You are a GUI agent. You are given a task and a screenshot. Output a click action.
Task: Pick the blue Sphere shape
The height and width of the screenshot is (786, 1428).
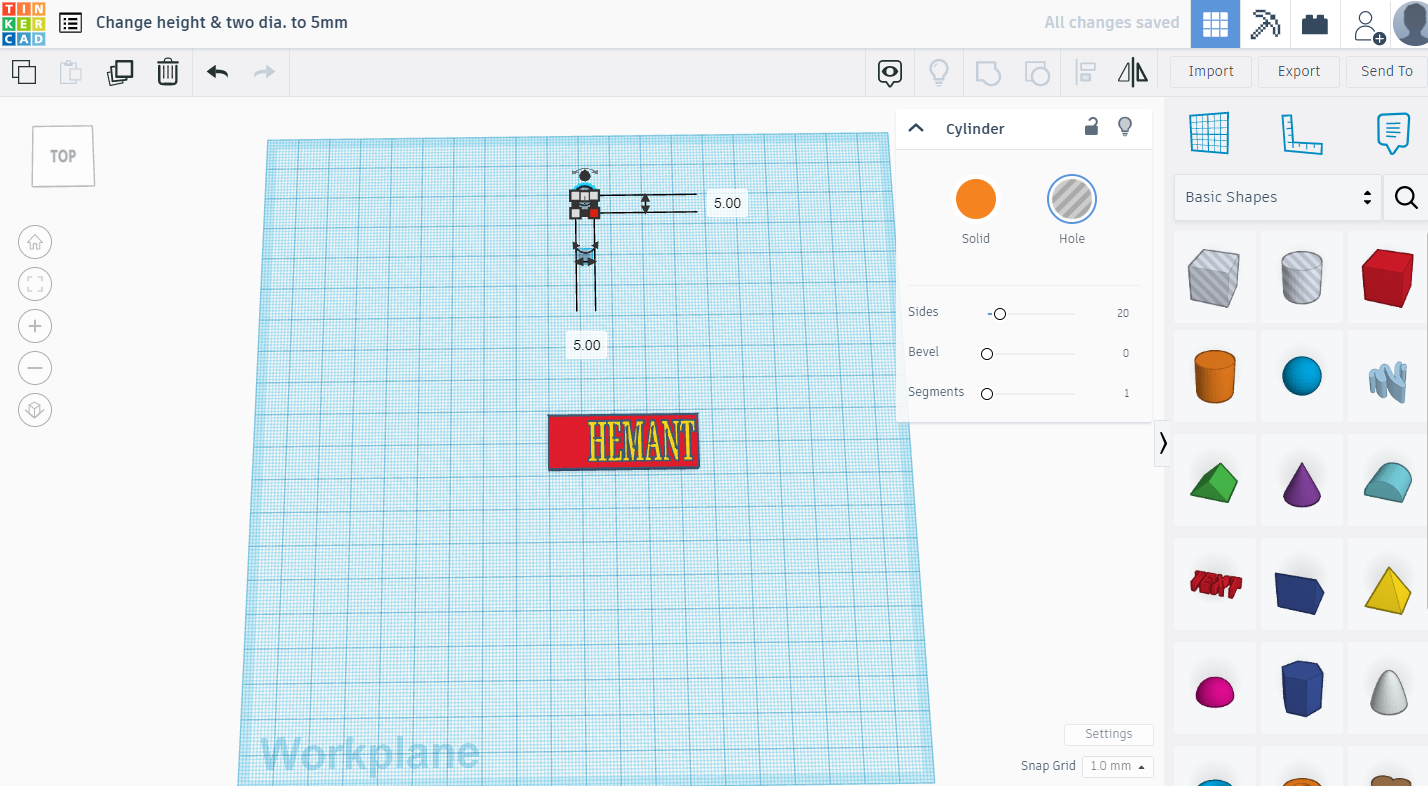tap(1302, 376)
